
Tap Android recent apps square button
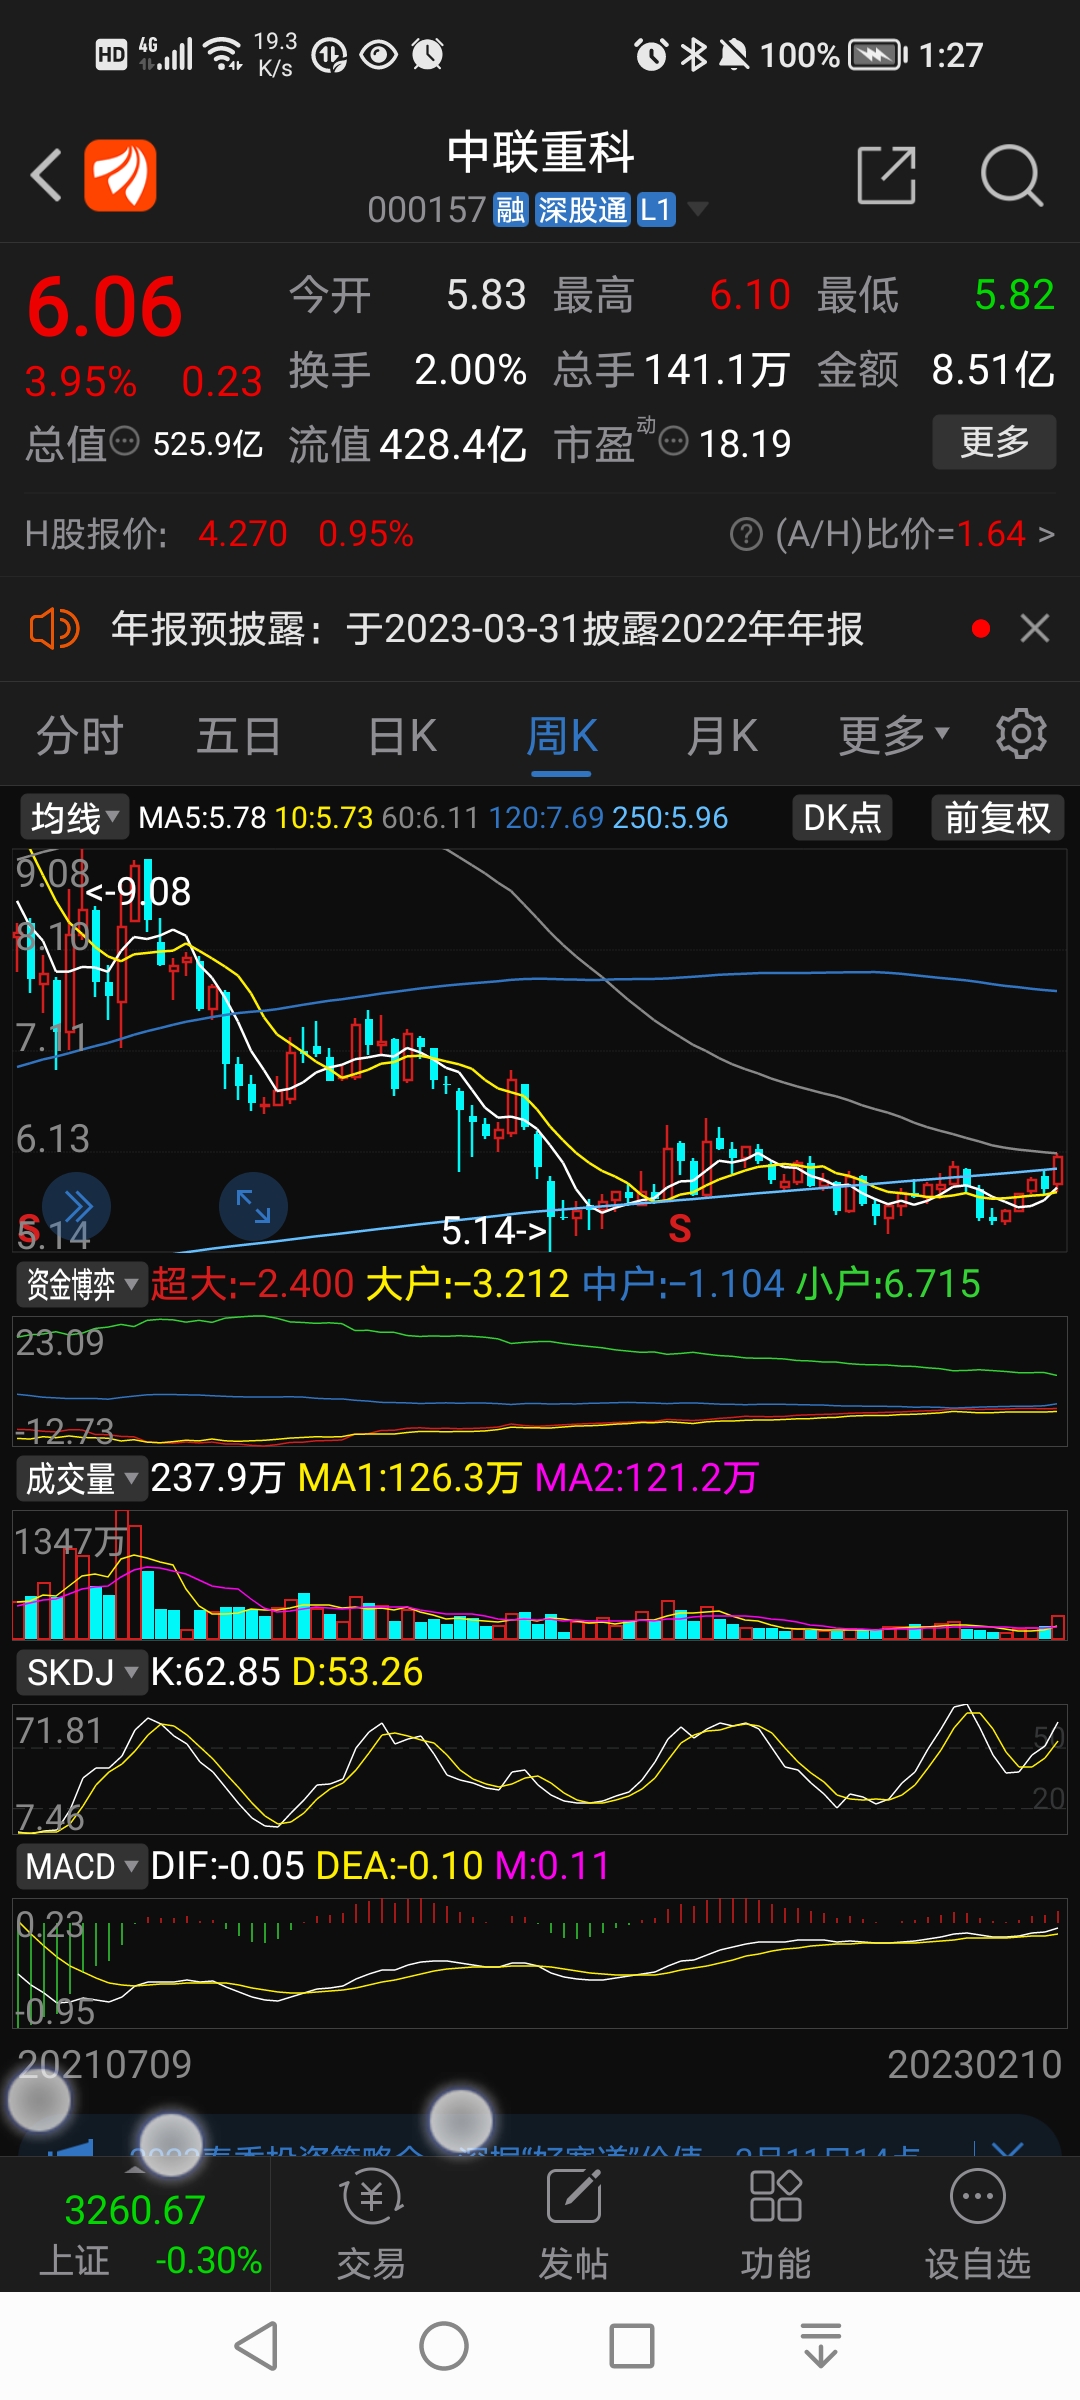click(632, 2346)
